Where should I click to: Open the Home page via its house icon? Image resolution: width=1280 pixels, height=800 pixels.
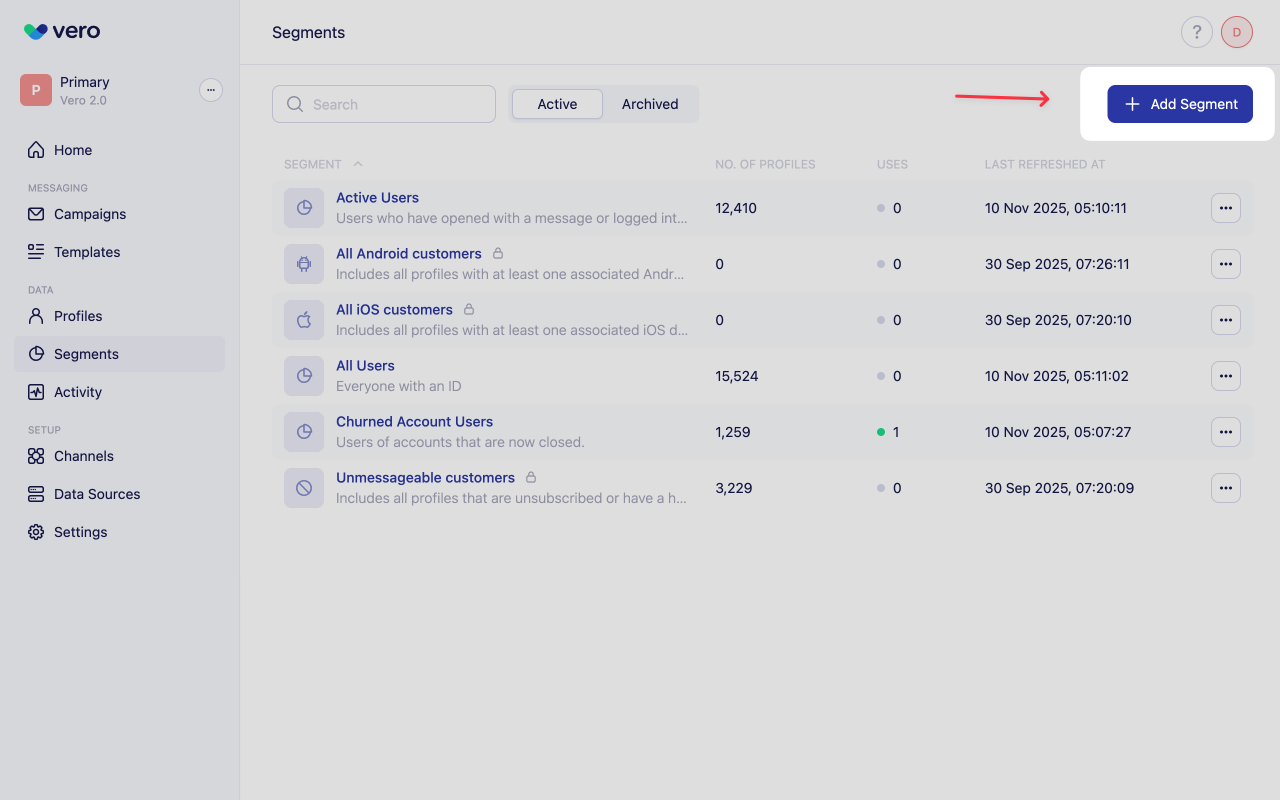tap(35, 149)
